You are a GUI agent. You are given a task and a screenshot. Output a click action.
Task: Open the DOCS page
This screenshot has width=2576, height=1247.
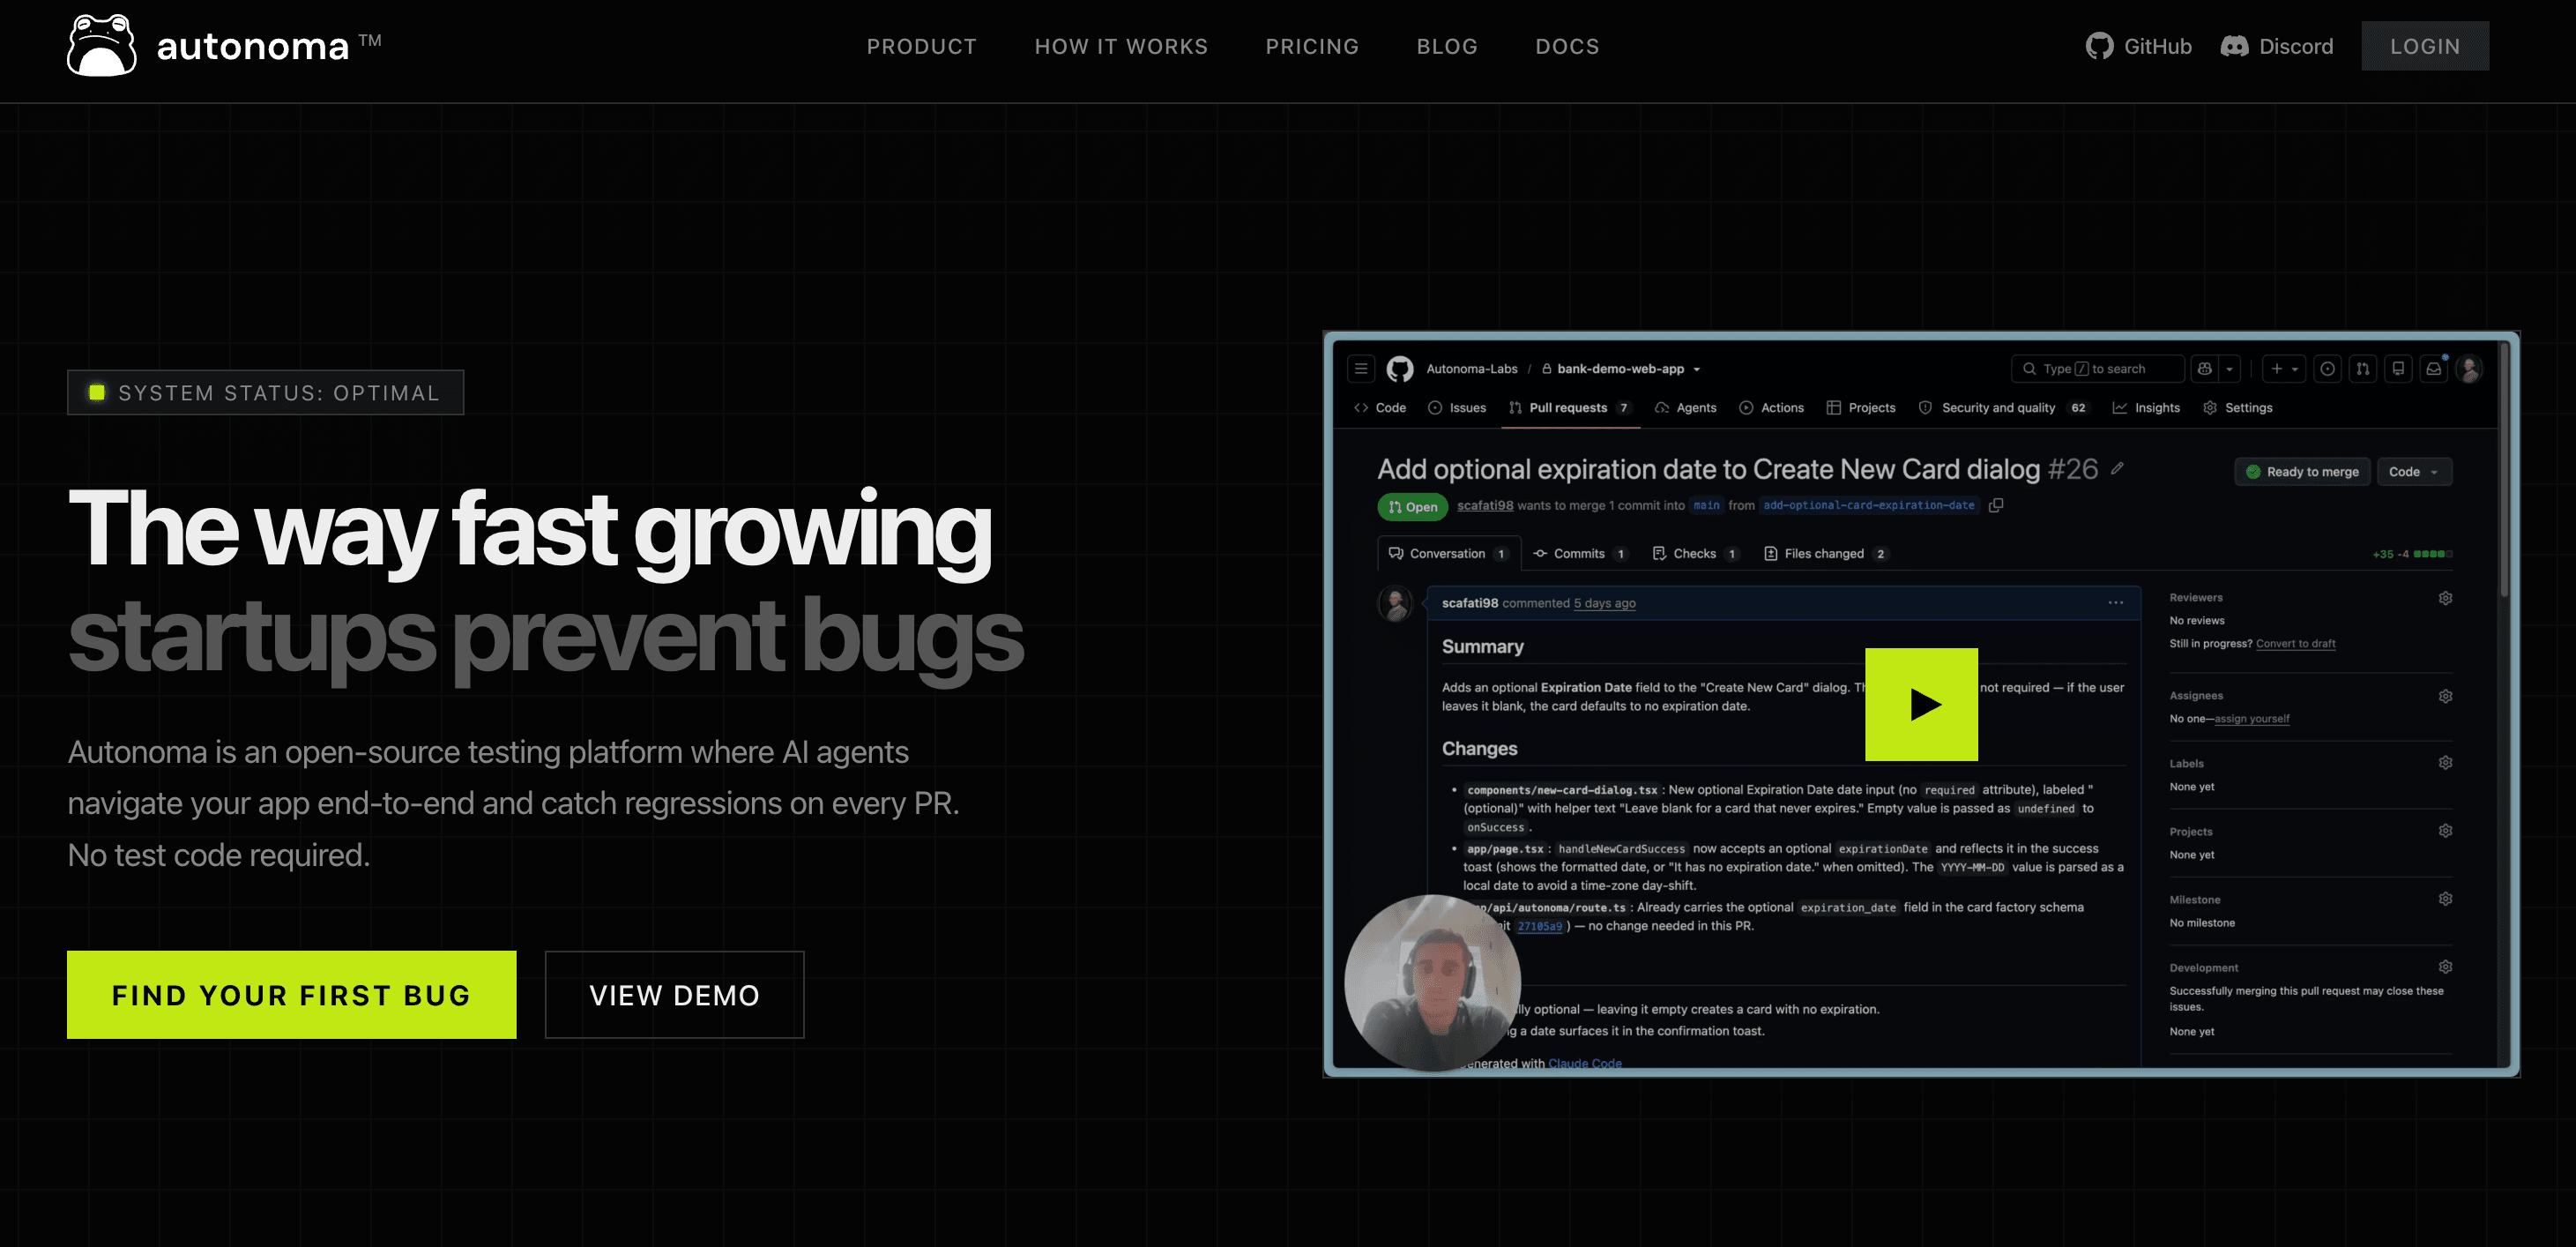[1567, 46]
